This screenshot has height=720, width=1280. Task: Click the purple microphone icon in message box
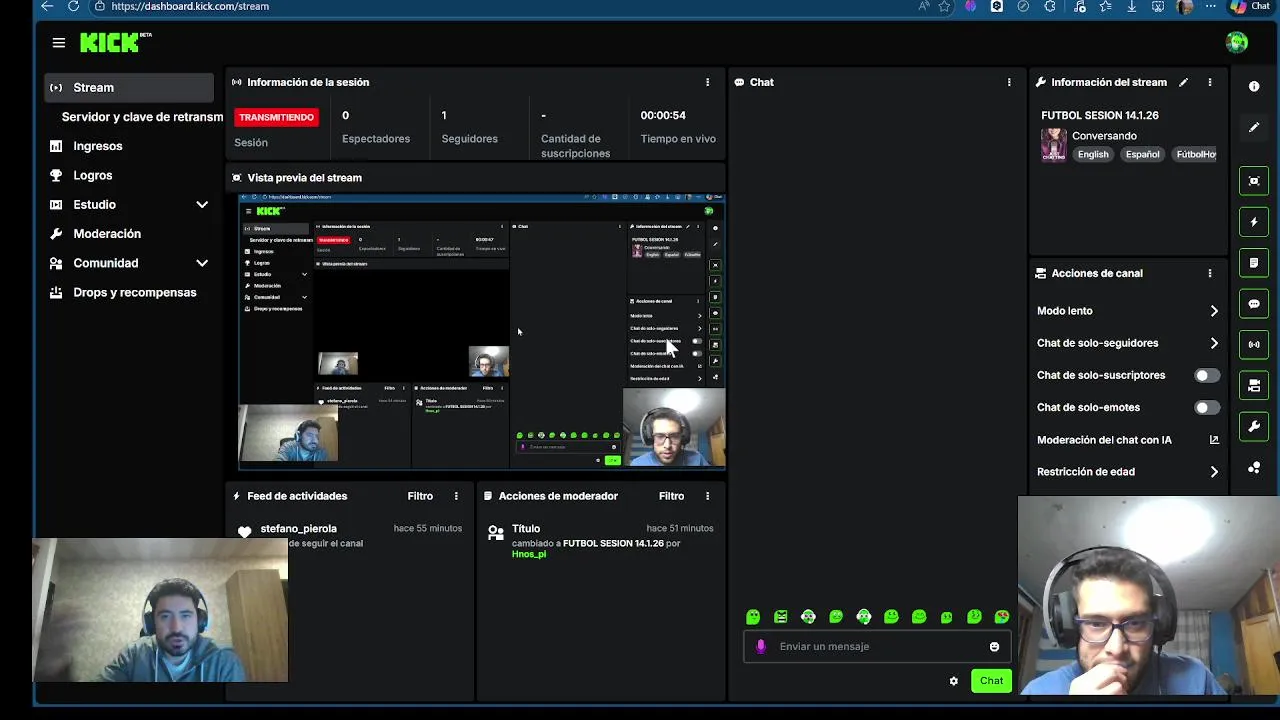tap(761, 646)
